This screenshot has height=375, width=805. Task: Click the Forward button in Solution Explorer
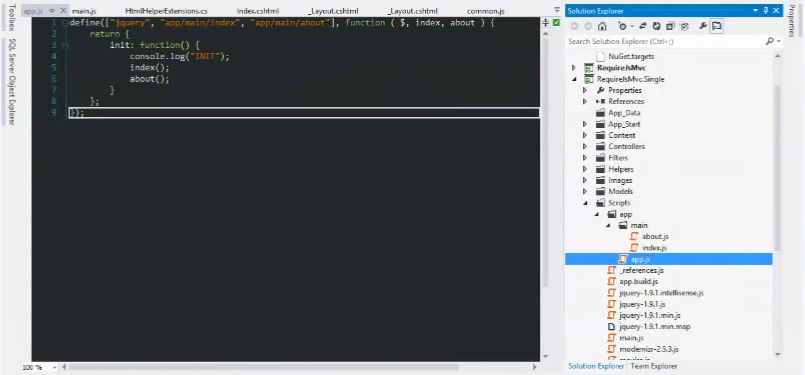pyautogui.click(x=588, y=26)
